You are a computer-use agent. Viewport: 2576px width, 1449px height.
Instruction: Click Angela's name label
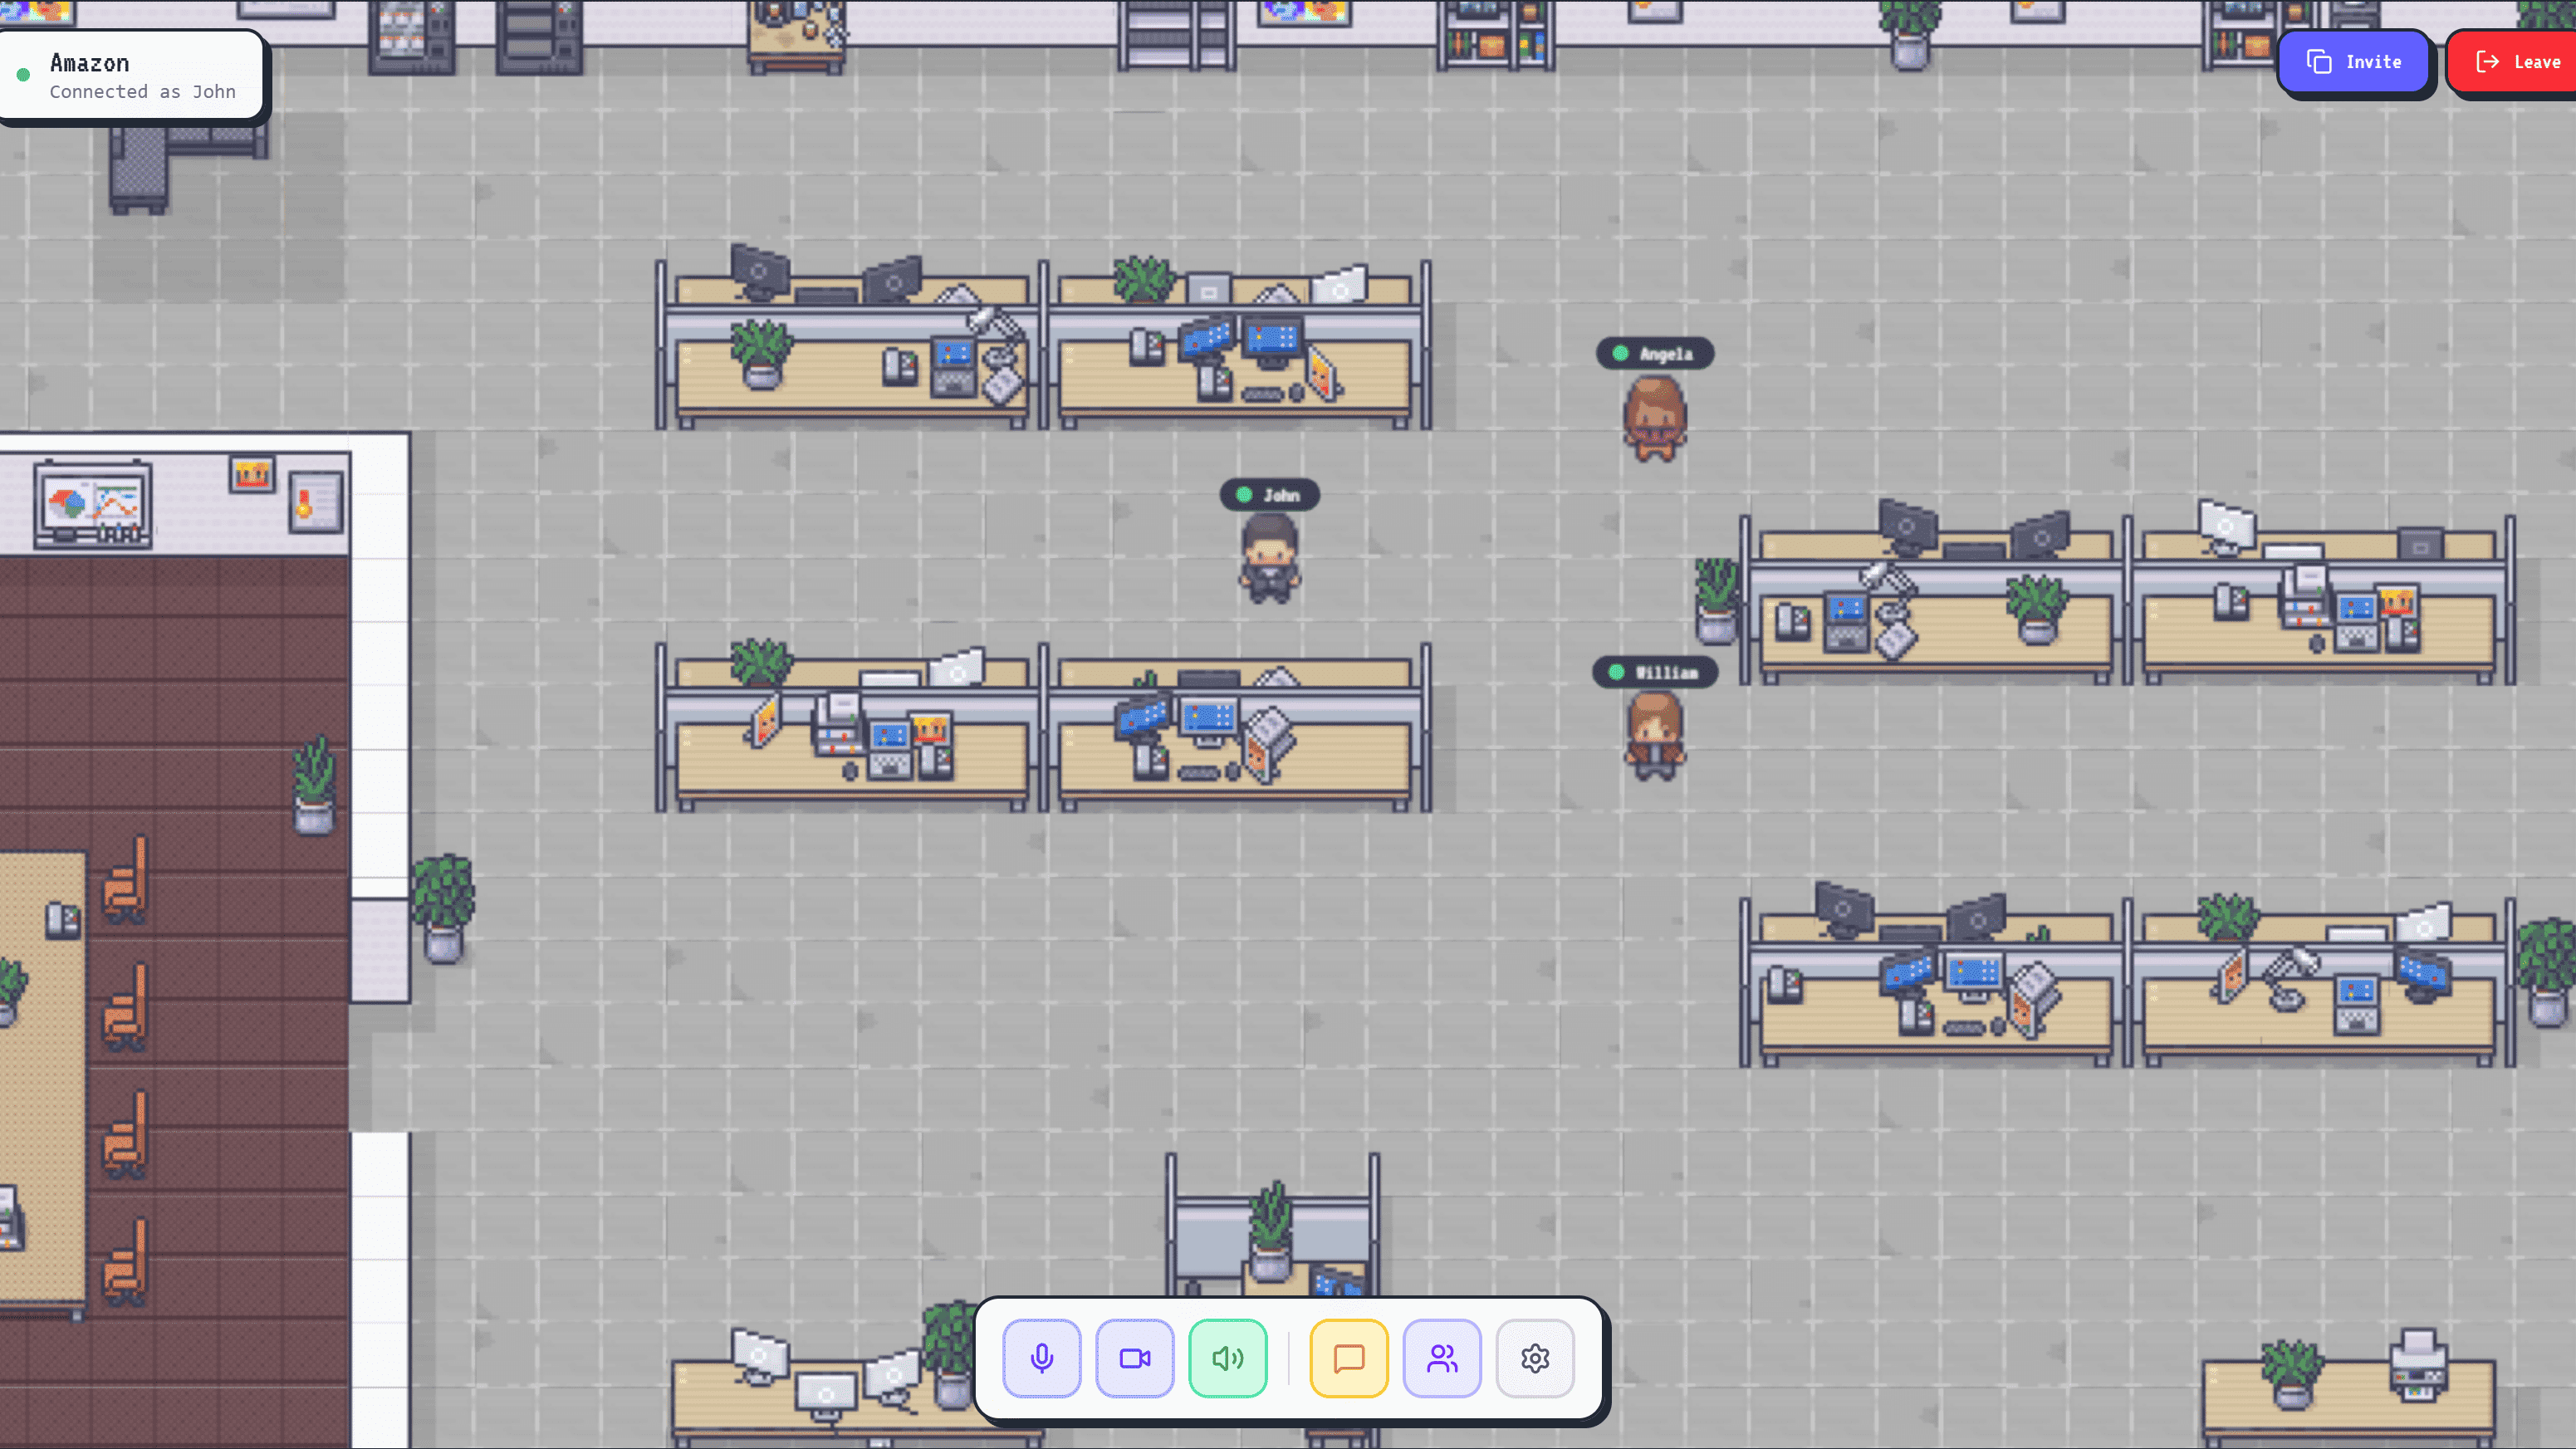tap(1655, 353)
